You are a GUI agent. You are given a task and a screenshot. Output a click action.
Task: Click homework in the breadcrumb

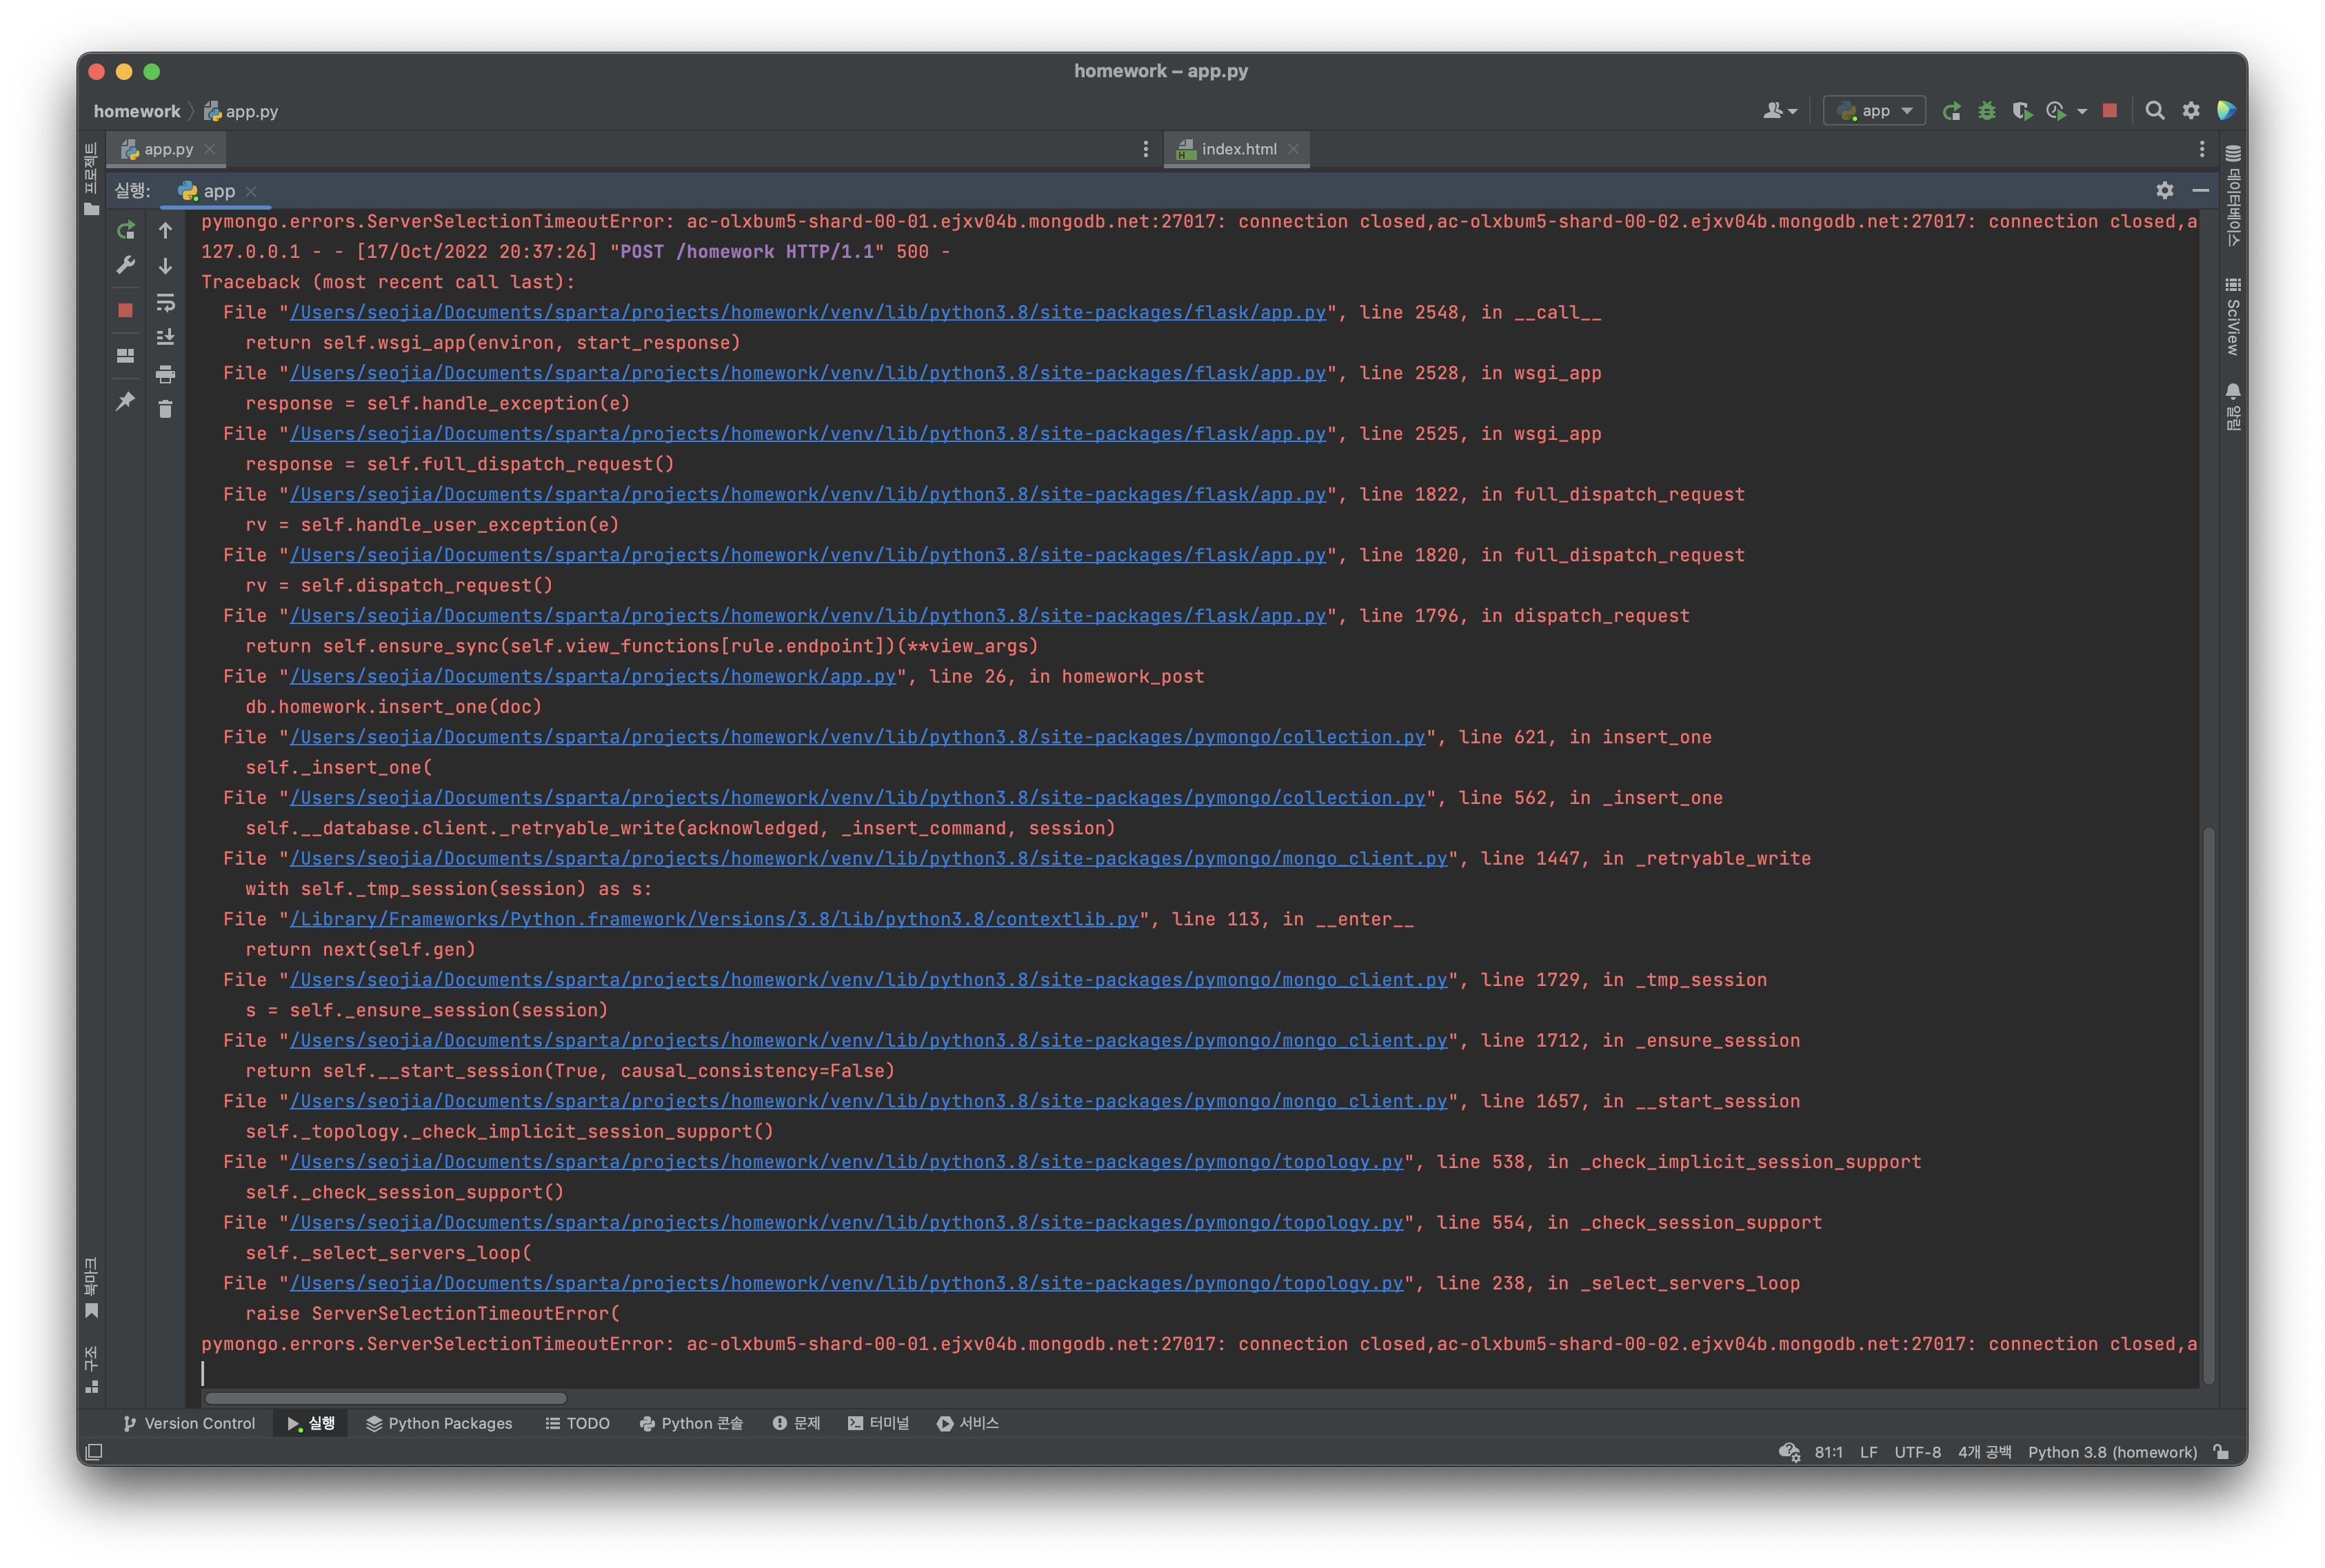click(x=137, y=111)
